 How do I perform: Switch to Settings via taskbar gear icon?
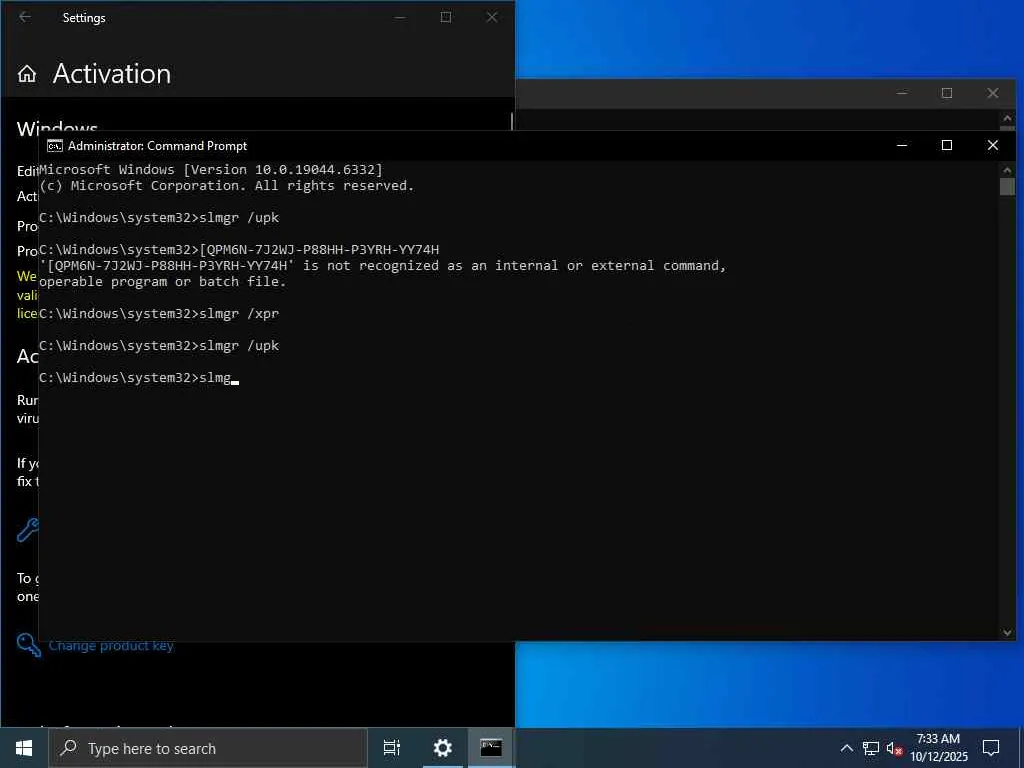click(x=443, y=748)
